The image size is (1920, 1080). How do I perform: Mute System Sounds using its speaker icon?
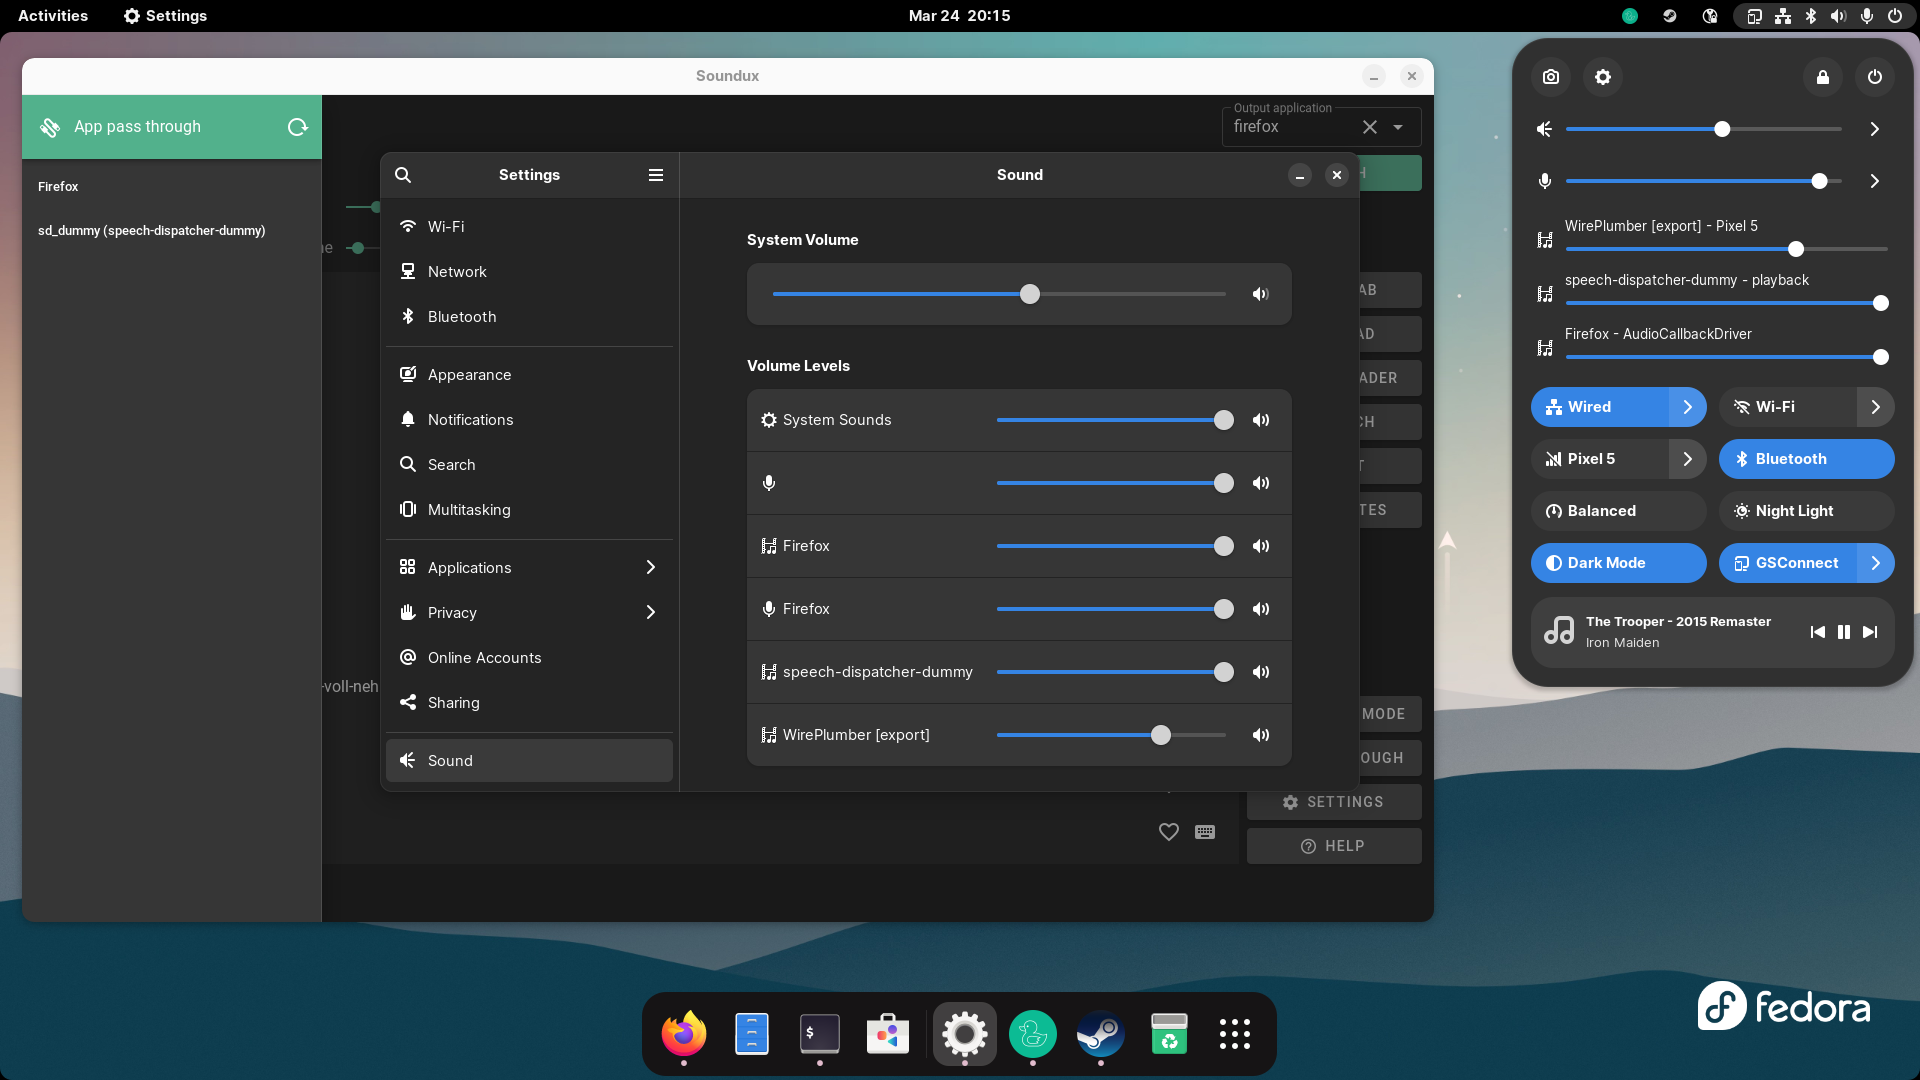pyautogui.click(x=1261, y=420)
